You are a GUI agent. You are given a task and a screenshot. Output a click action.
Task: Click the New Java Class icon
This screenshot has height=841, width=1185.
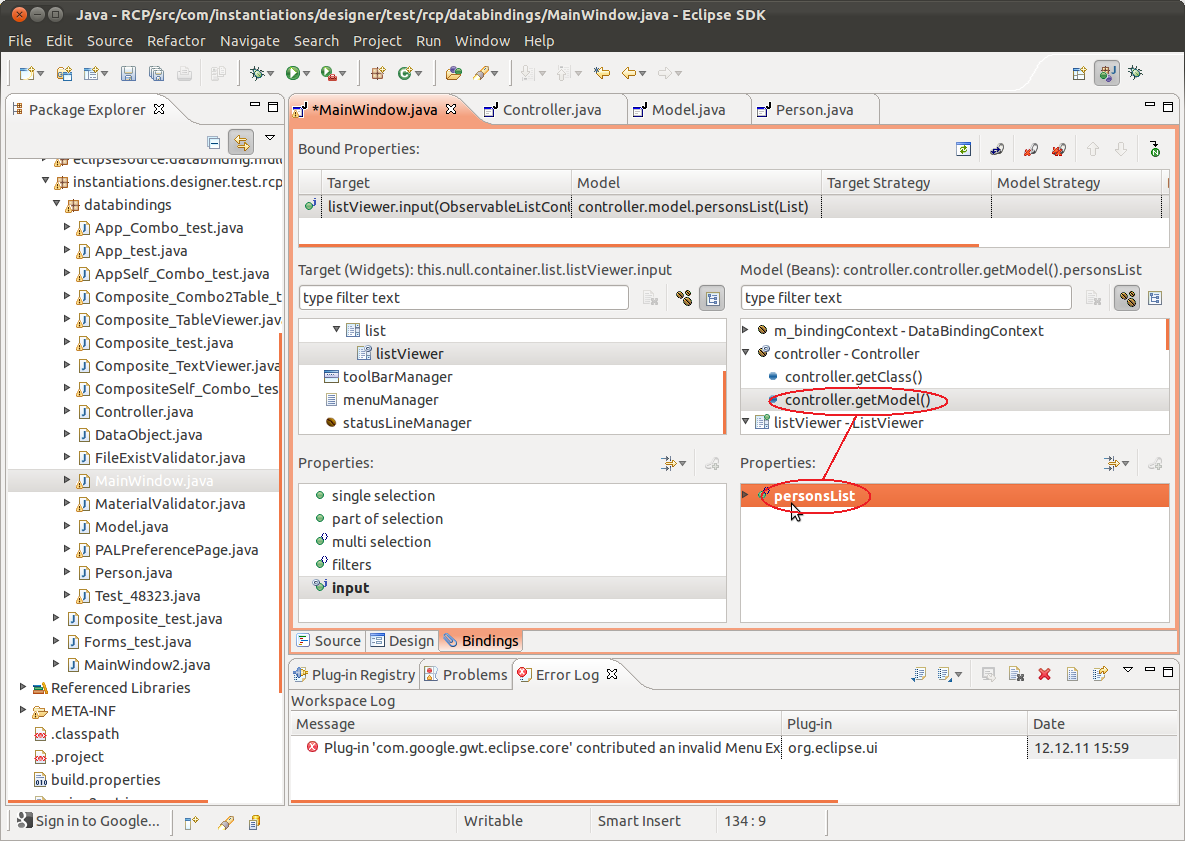pyautogui.click(x=405, y=73)
